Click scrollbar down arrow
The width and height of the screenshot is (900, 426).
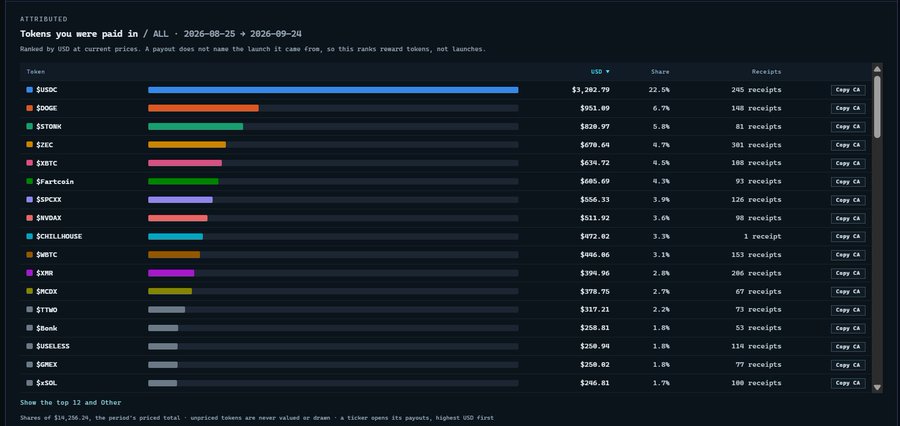(x=877, y=388)
